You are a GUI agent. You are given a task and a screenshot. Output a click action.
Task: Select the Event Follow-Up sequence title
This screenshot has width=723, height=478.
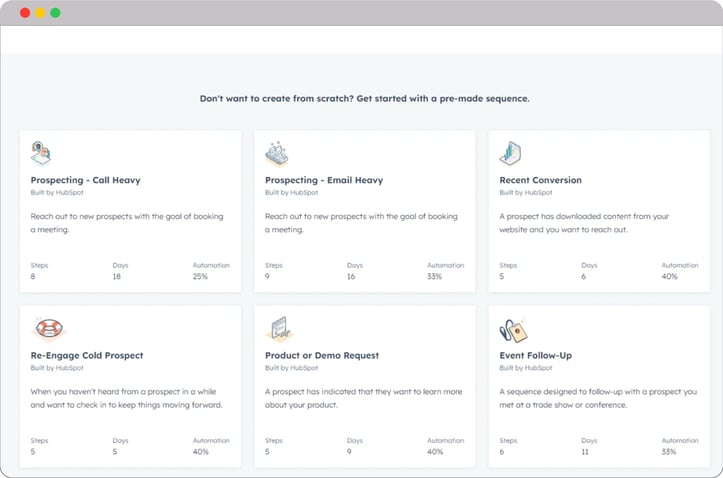point(535,355)
